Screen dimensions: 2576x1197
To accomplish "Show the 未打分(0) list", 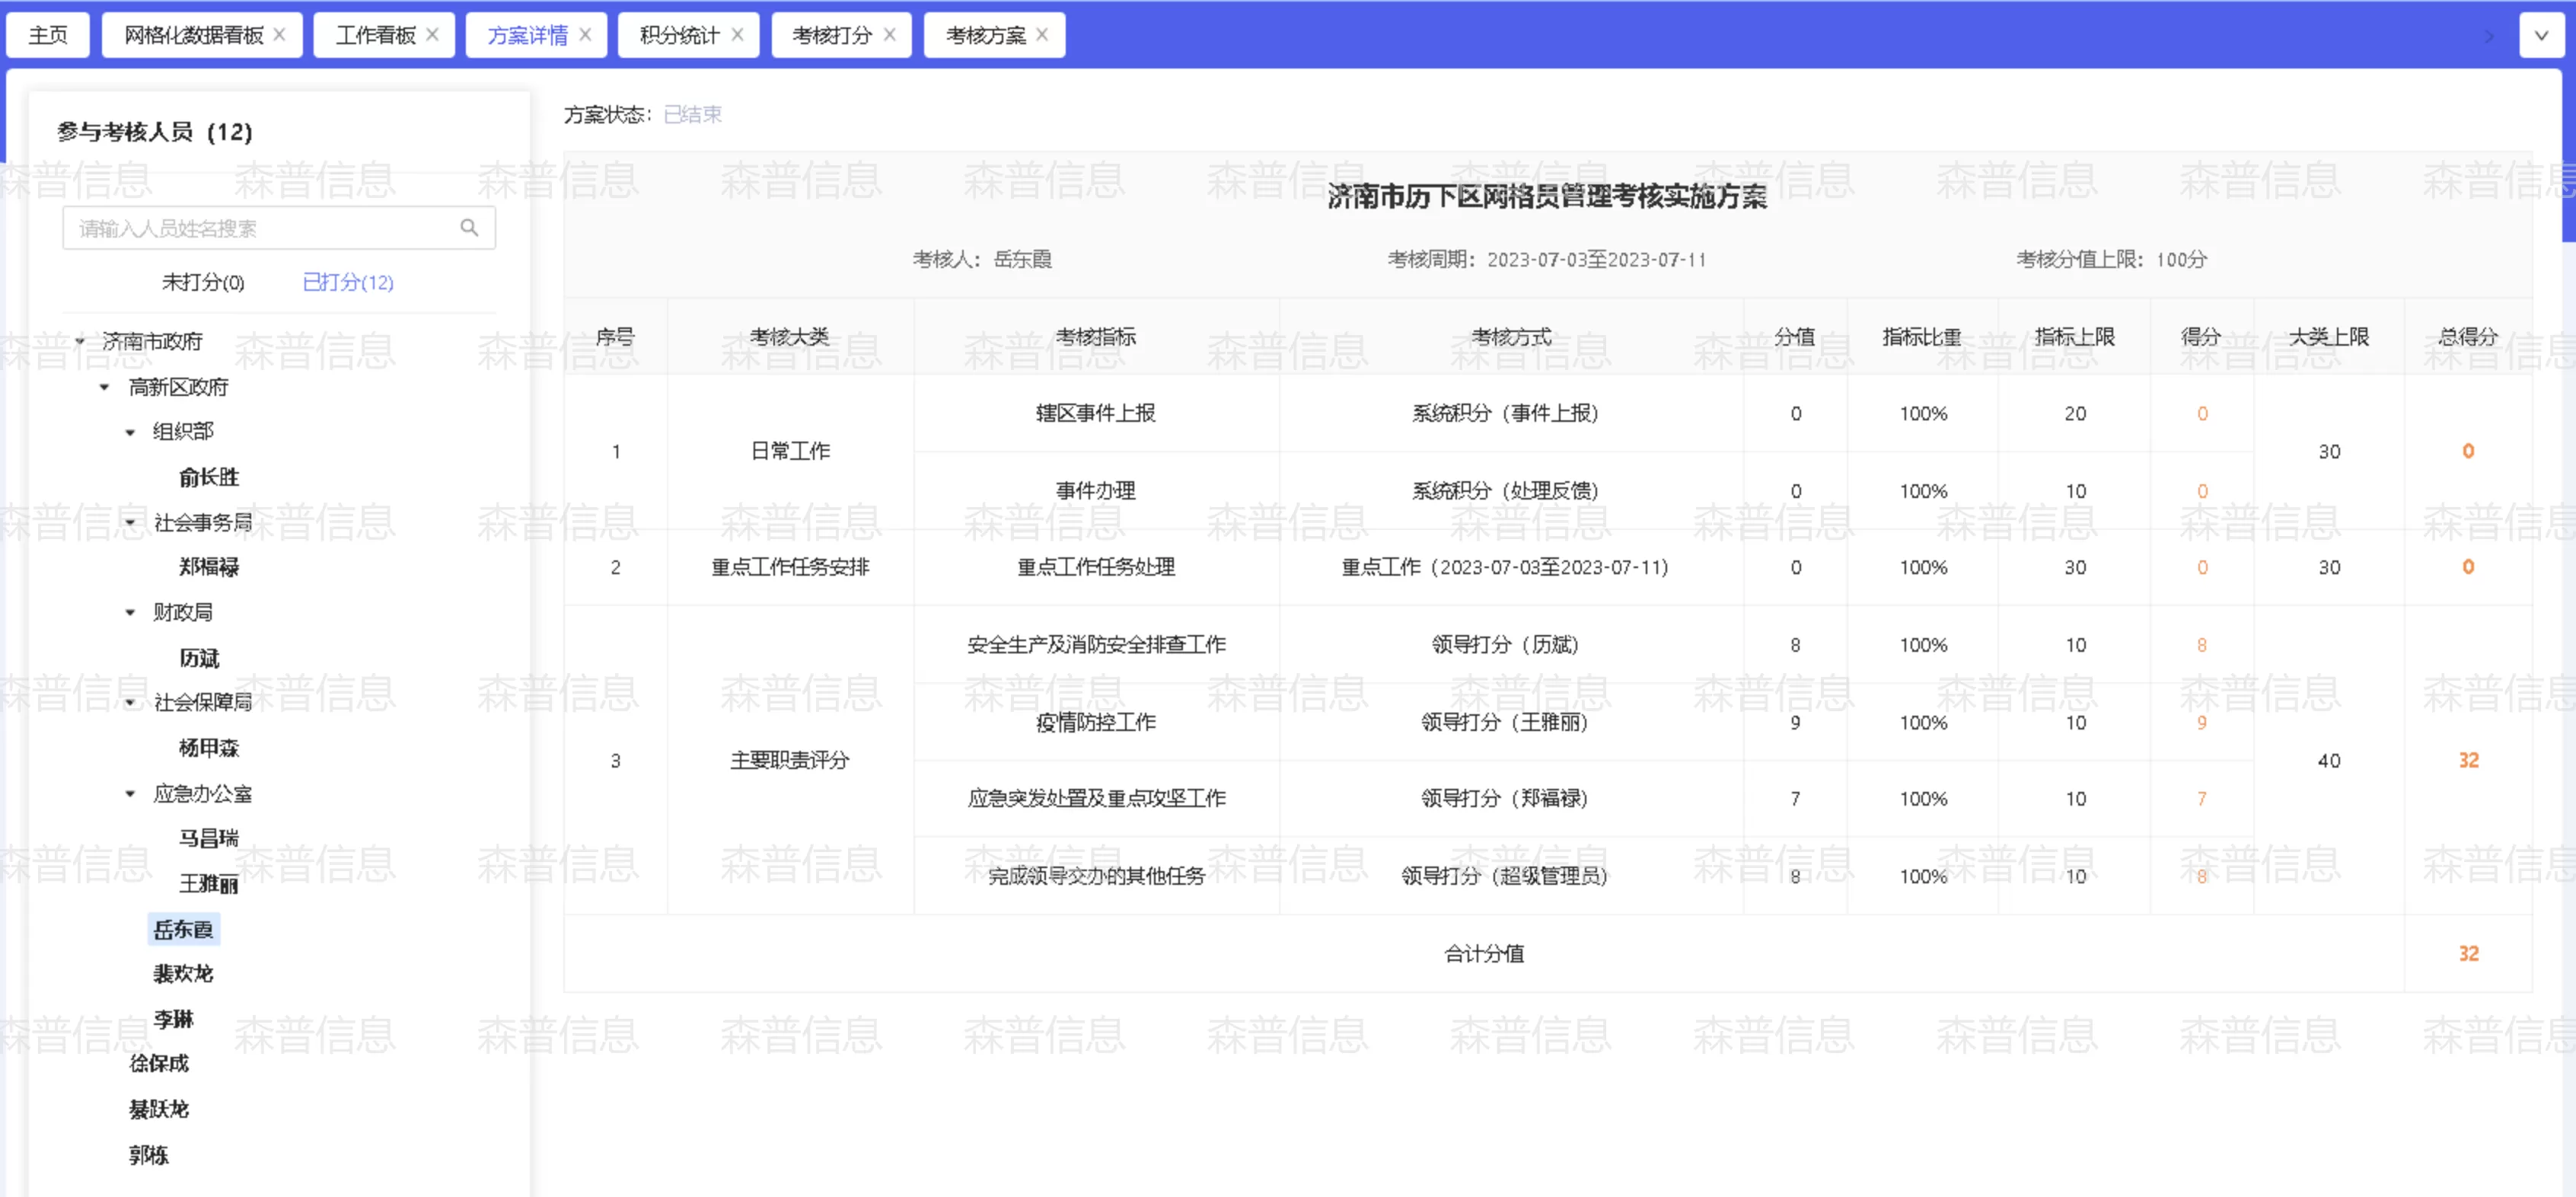I will pos(203,283).
